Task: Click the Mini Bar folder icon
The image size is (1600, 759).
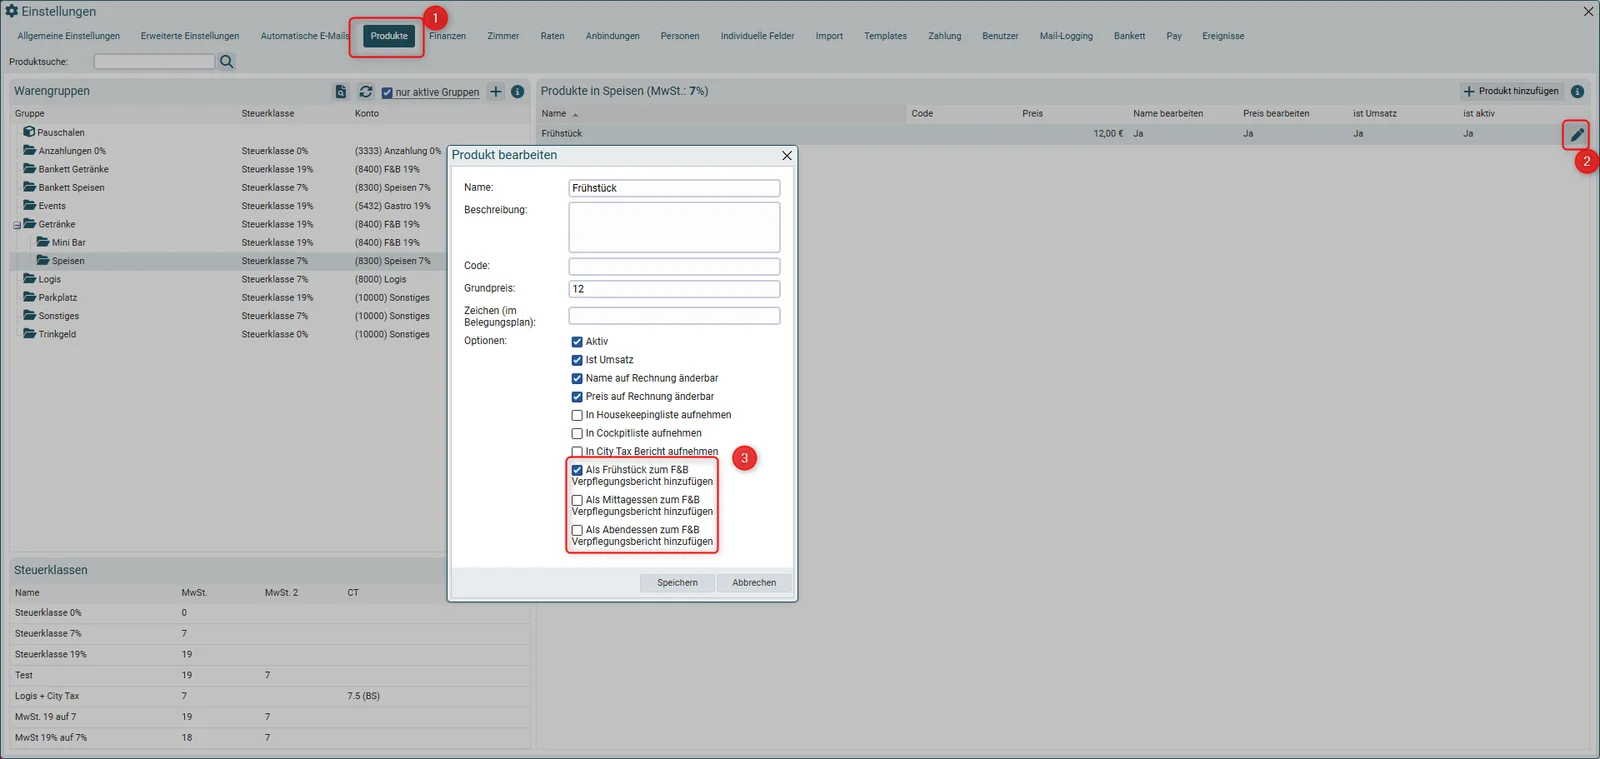Action: click(x=43, y=242)
